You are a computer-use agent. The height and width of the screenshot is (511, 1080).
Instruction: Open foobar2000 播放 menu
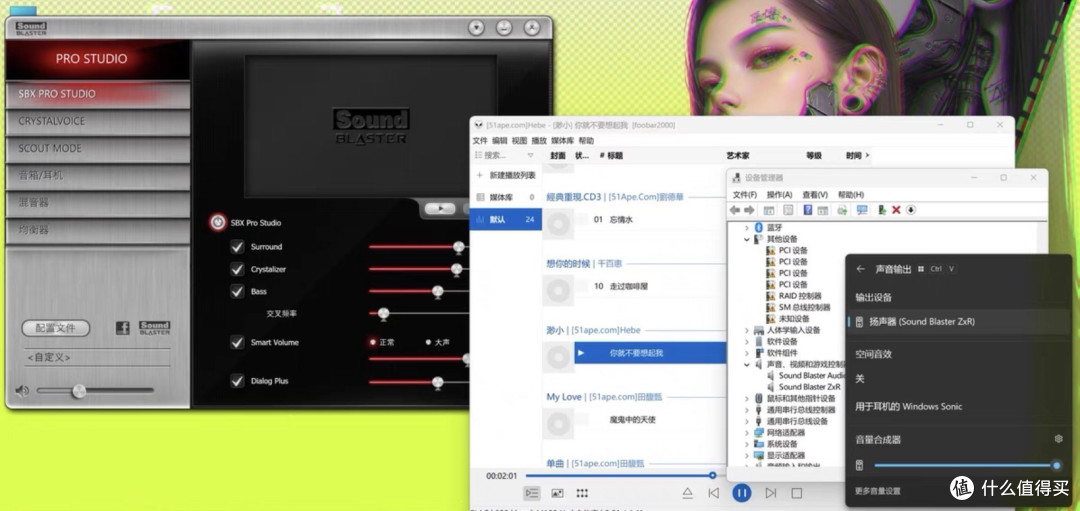[539, 140]
